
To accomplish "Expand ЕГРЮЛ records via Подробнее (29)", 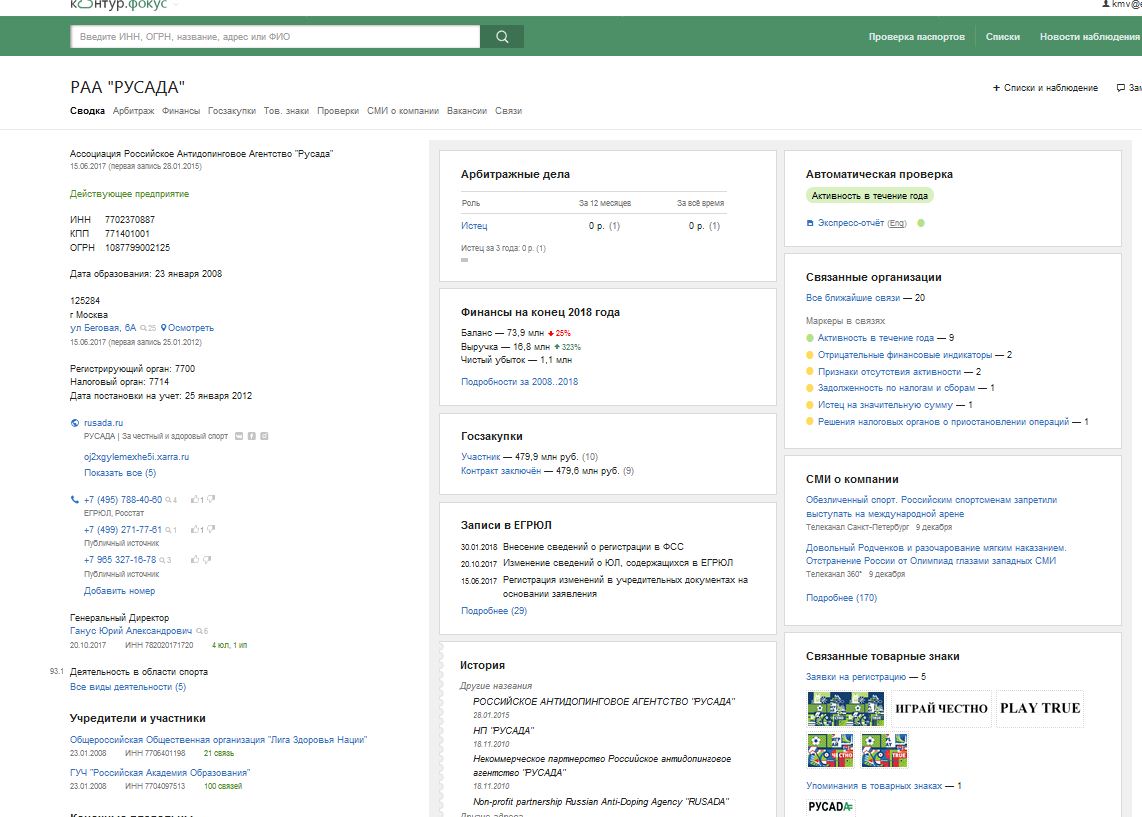I will coord(494,611).
